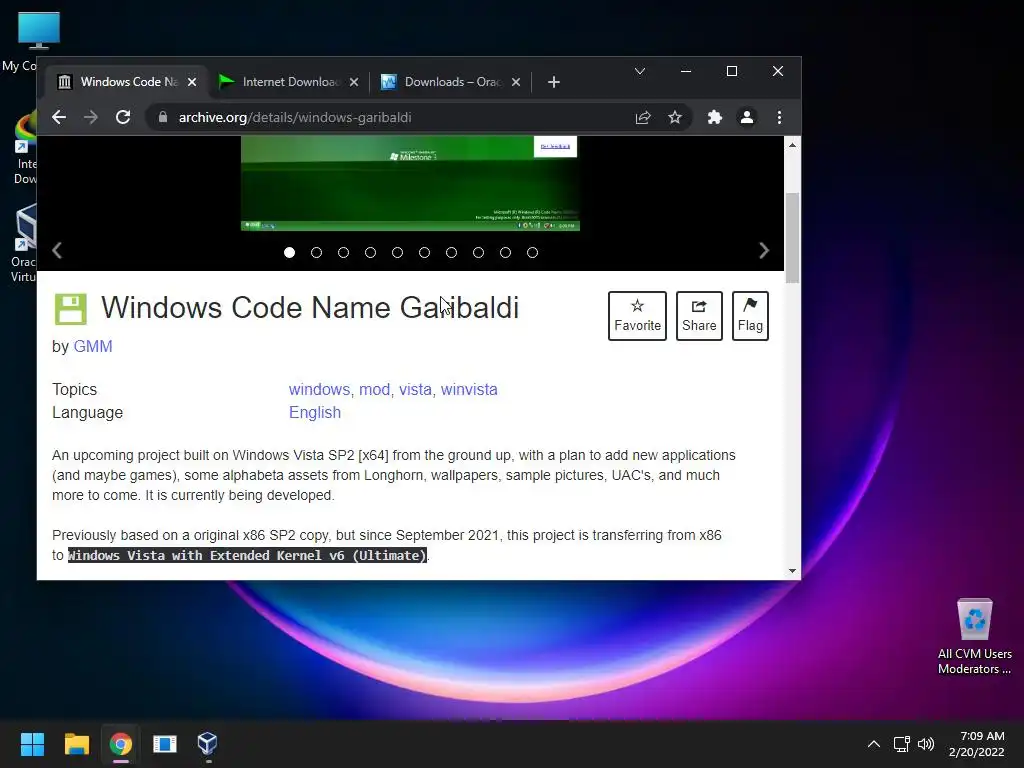
Task: Click the page scrollbar up arrow
Action: [x=792, y=145]
